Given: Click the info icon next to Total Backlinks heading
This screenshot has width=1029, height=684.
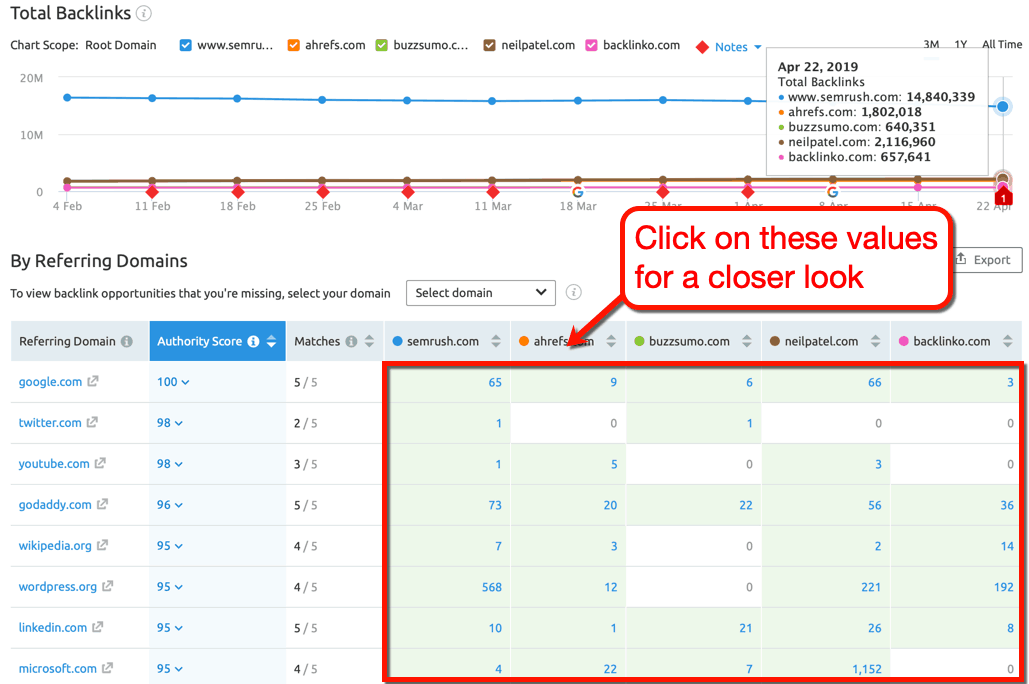Looking at the screenshot, I should tap(144, 13).
